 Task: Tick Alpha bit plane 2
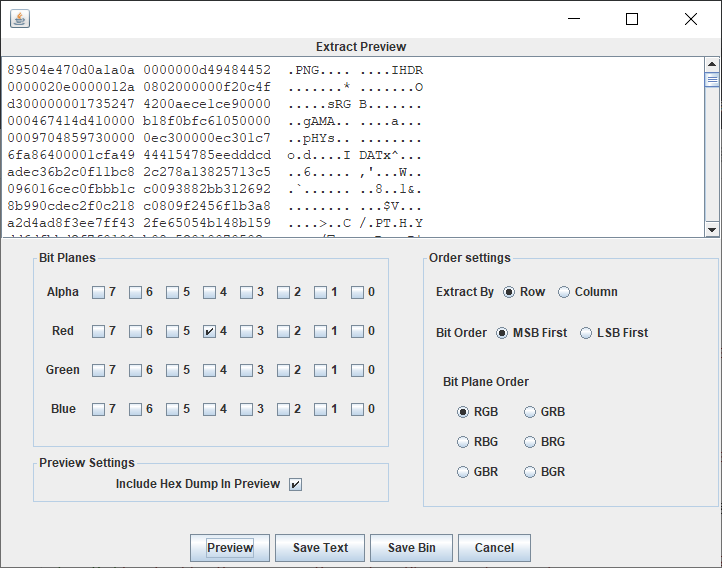tap(283, 292)
